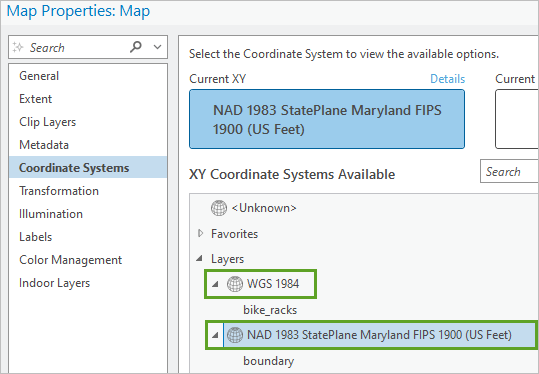Viewport: 539px width, 374px height.
Task: Expand the Favorites group
Action: tap(200, 234)
